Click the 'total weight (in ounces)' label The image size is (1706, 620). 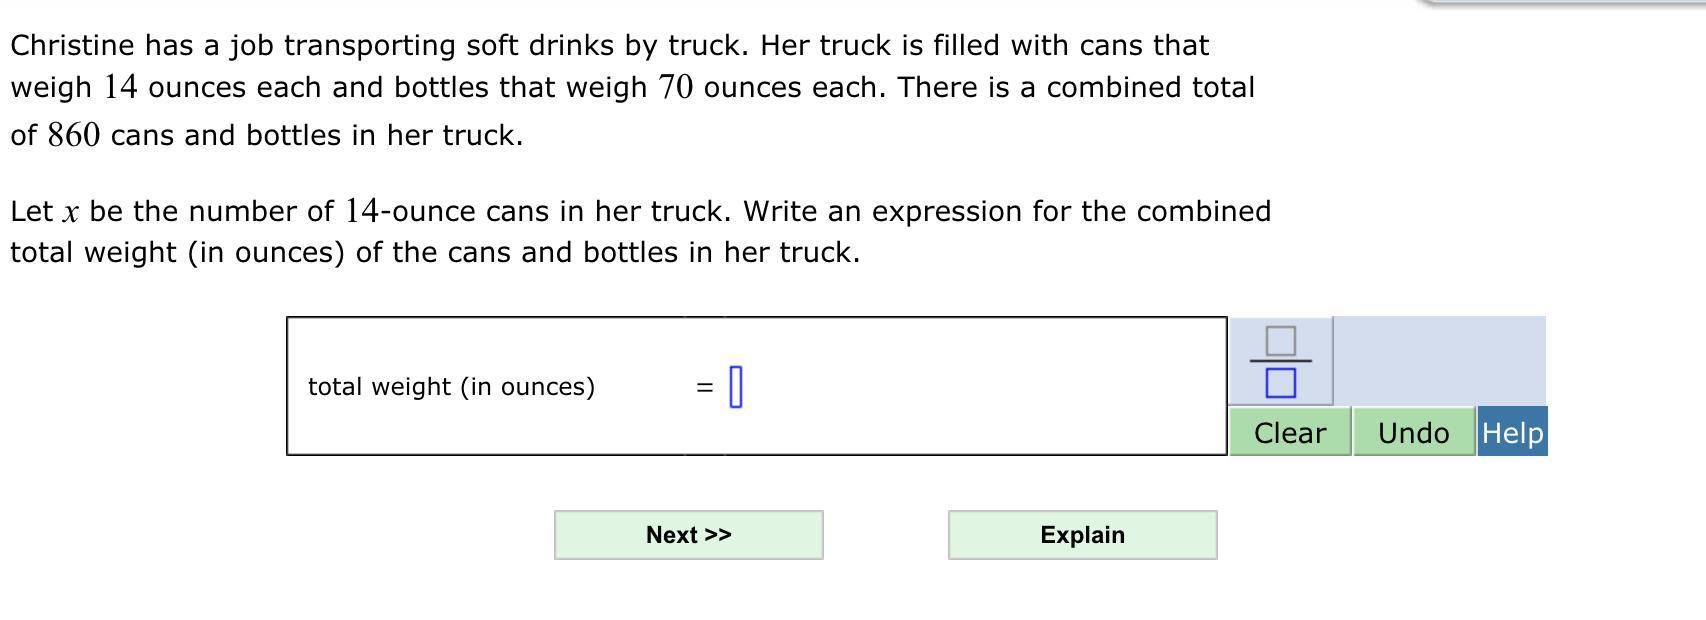tap(451, 387)
